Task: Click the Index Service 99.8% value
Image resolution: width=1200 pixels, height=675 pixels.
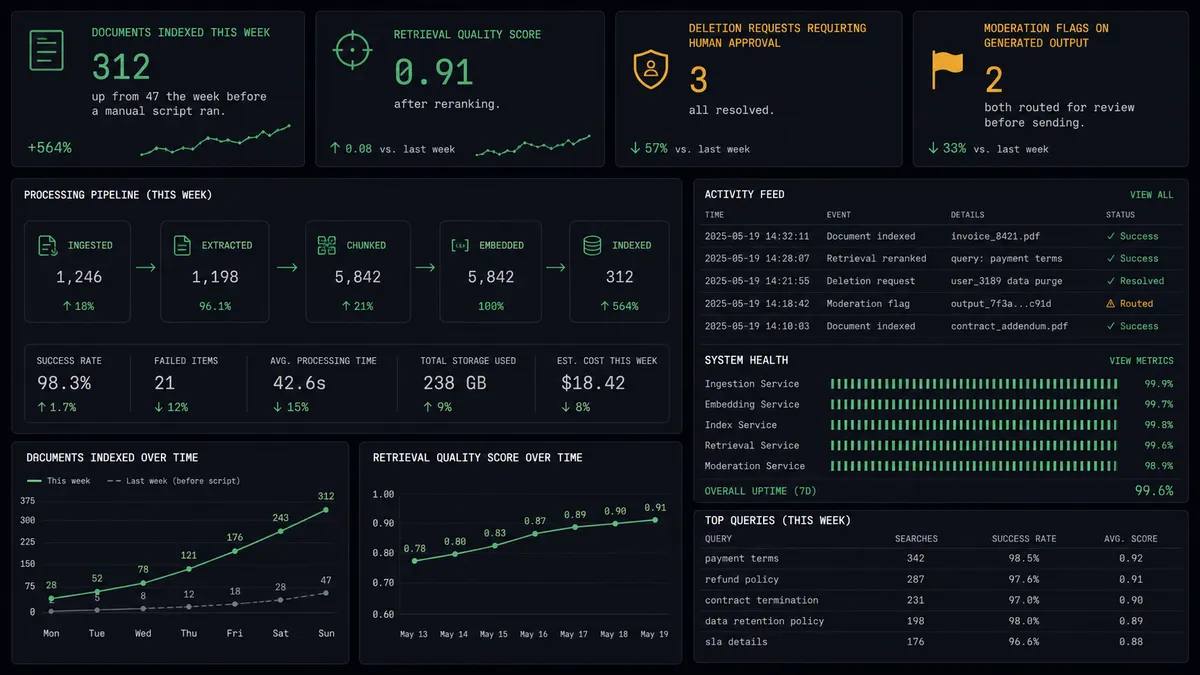Action: 1159,425
